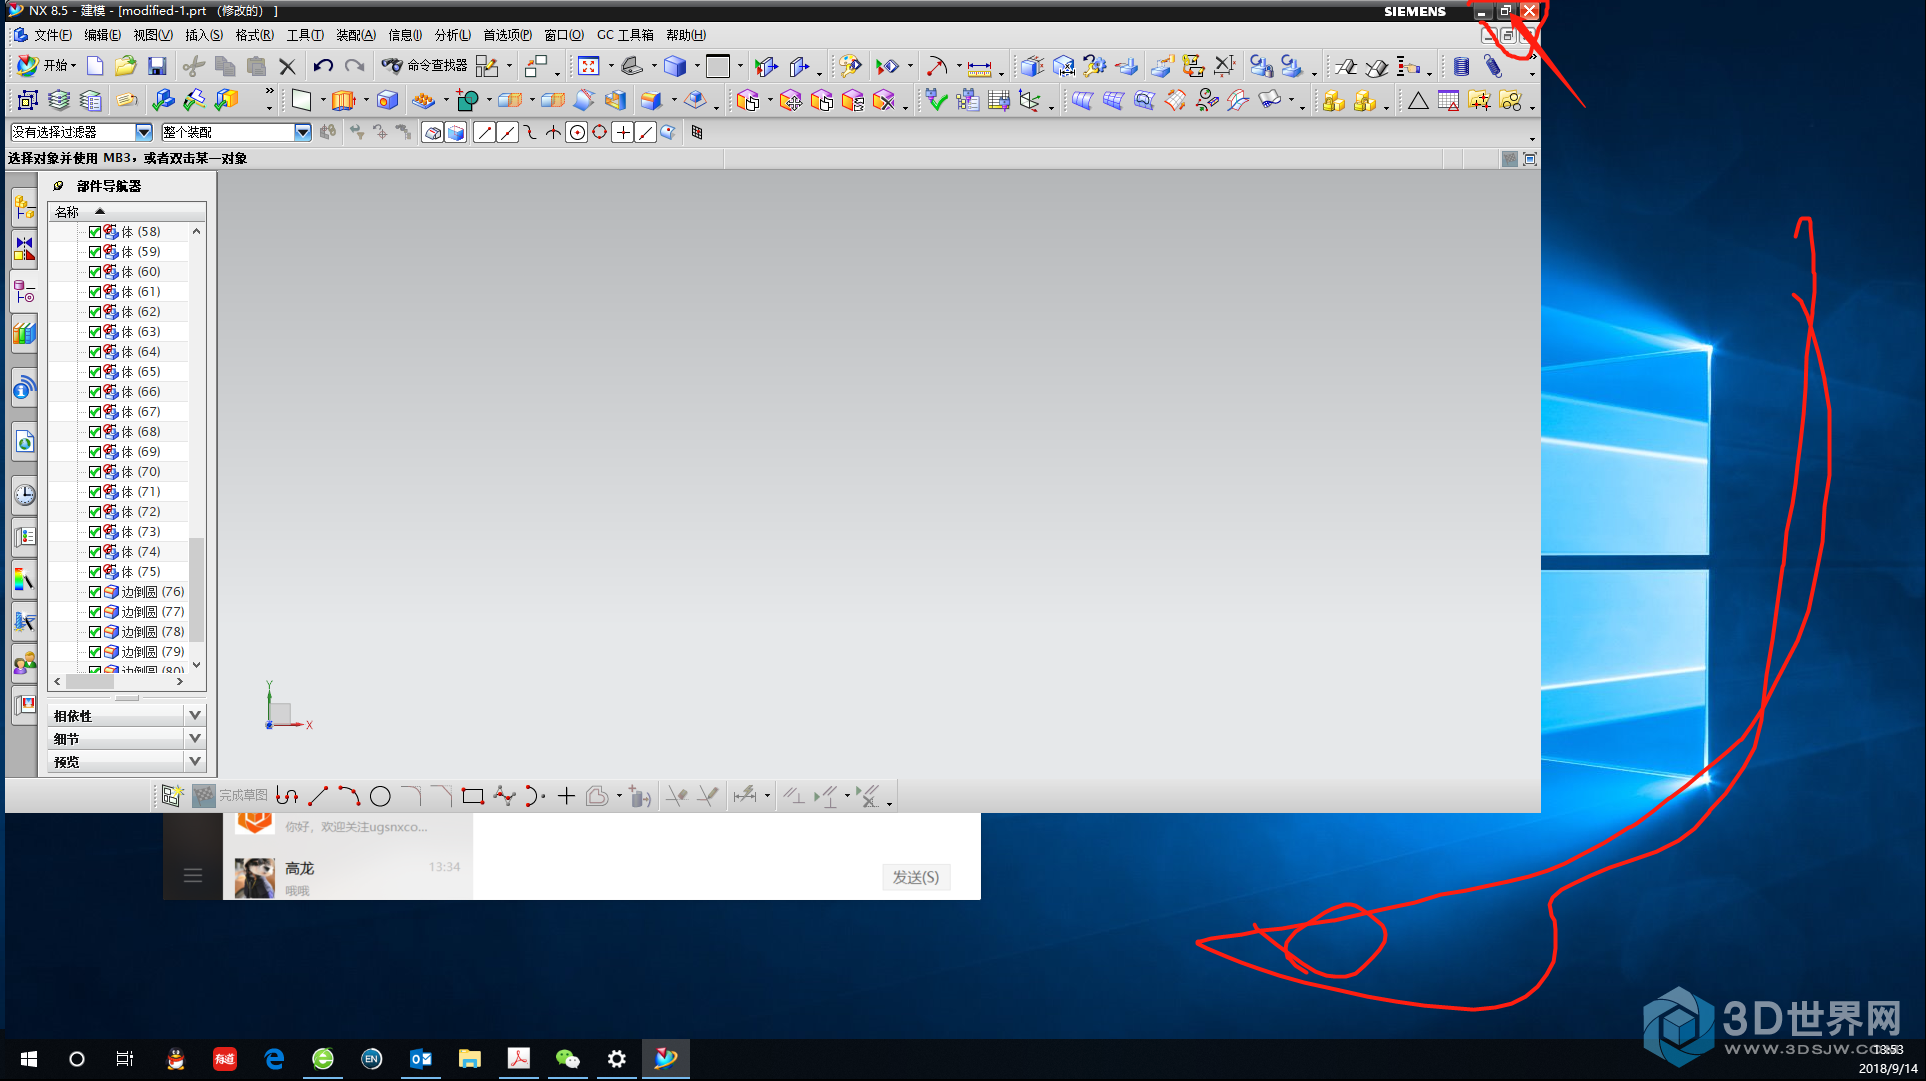Image resolution: width=1926 pixels, height=1081 pixels.
Task: Open the History clock sidebar icon
Action: (x=24, y=494)
